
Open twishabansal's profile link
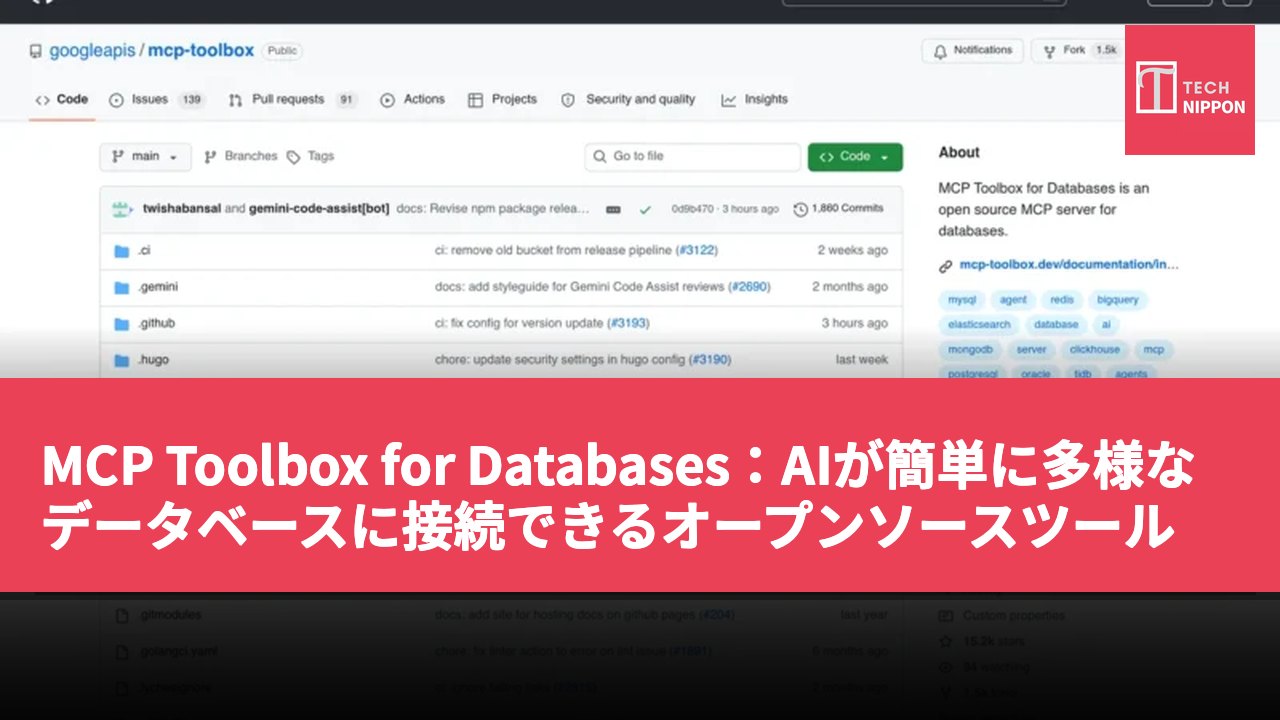(182, 209)
